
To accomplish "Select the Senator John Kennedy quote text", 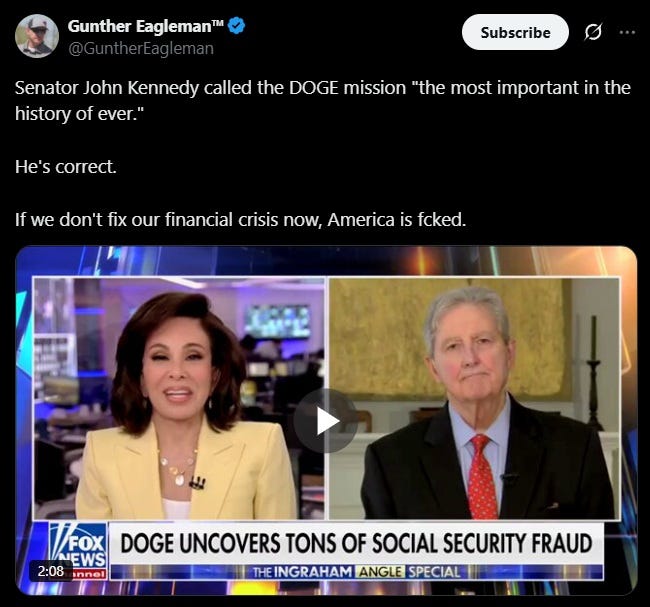I will pos(323,101).
